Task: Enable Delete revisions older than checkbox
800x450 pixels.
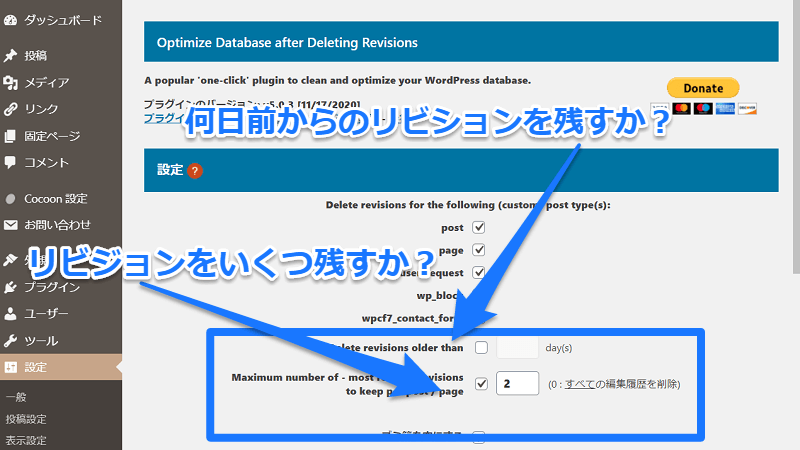Action: [x=481, y=348]
